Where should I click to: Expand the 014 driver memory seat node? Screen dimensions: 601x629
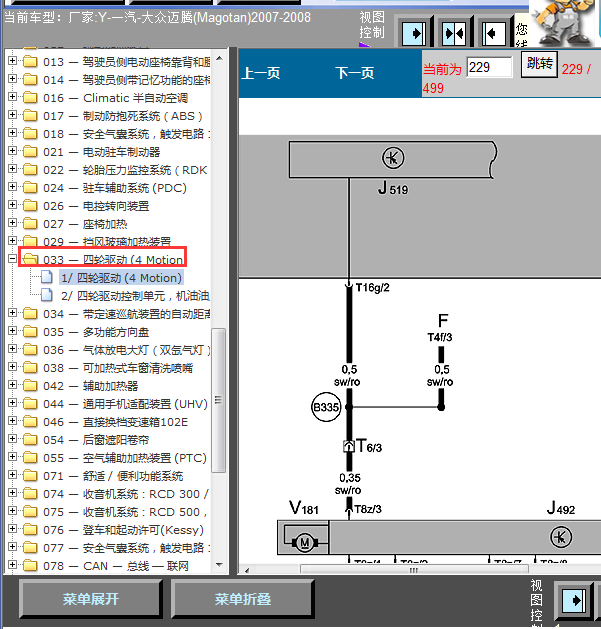[x=12, y=79]
